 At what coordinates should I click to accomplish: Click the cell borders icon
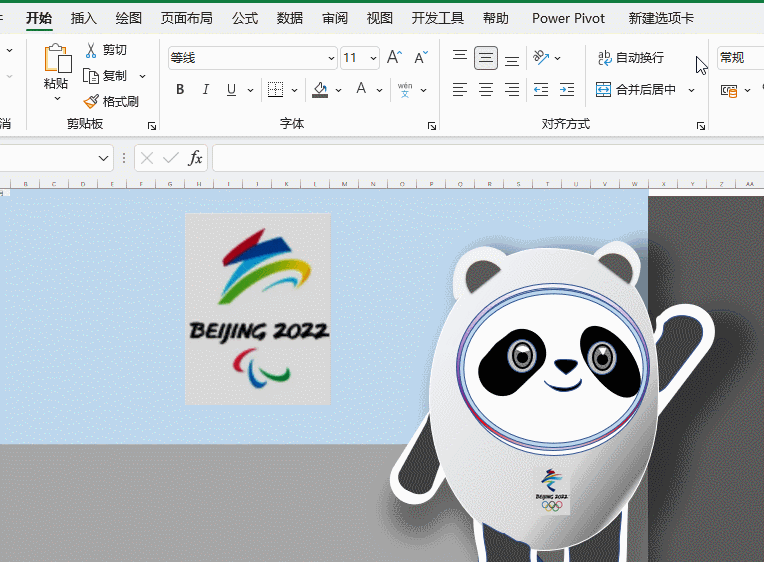(276, 90)
